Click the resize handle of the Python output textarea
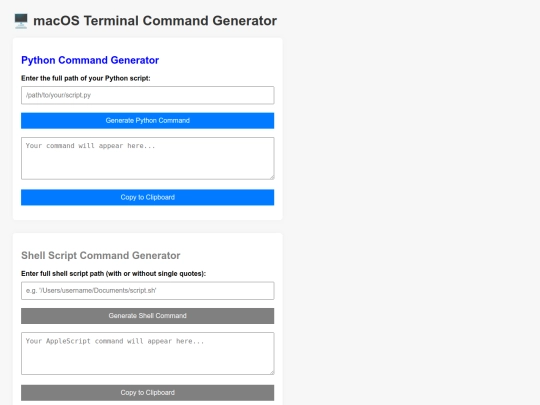Image resolution: width=540 pixels, height=405 pixels. [272, 177]
